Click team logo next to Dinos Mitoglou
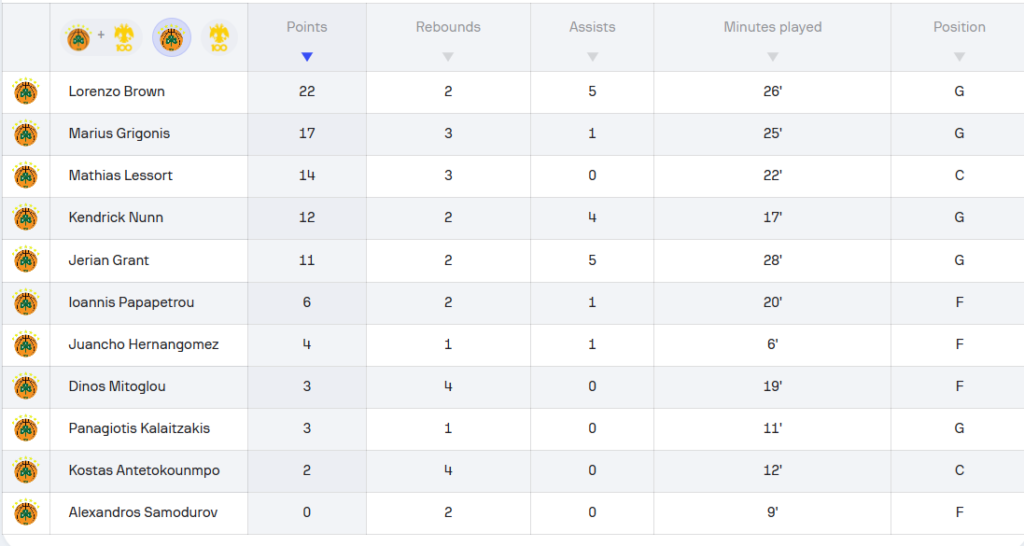 [25, 387]
